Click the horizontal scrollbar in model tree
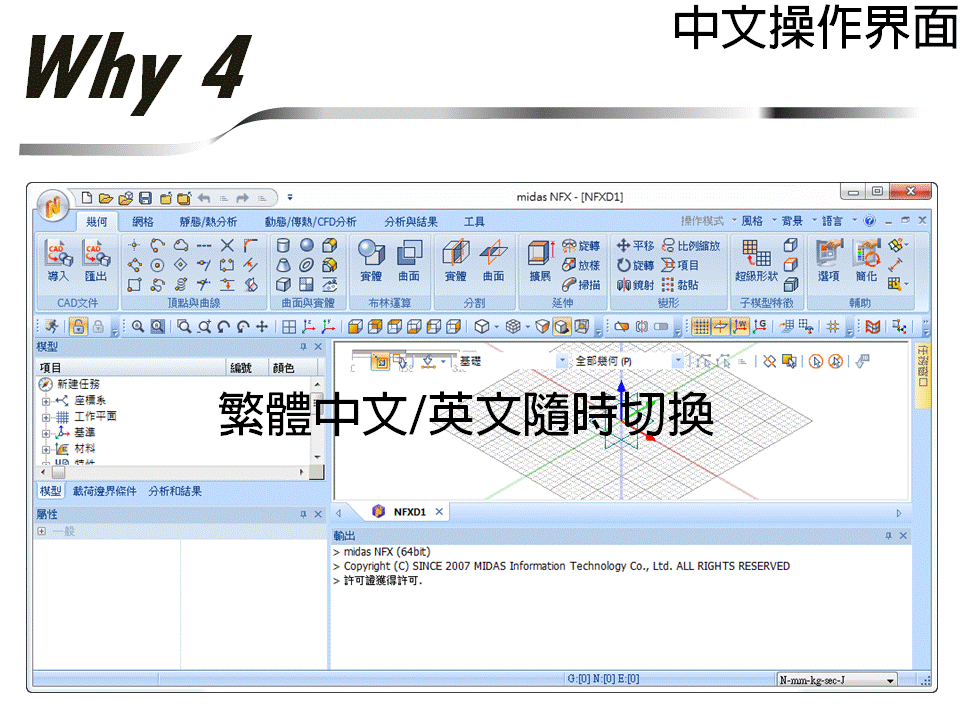This screenshot has width=960, height=720. 173,473
